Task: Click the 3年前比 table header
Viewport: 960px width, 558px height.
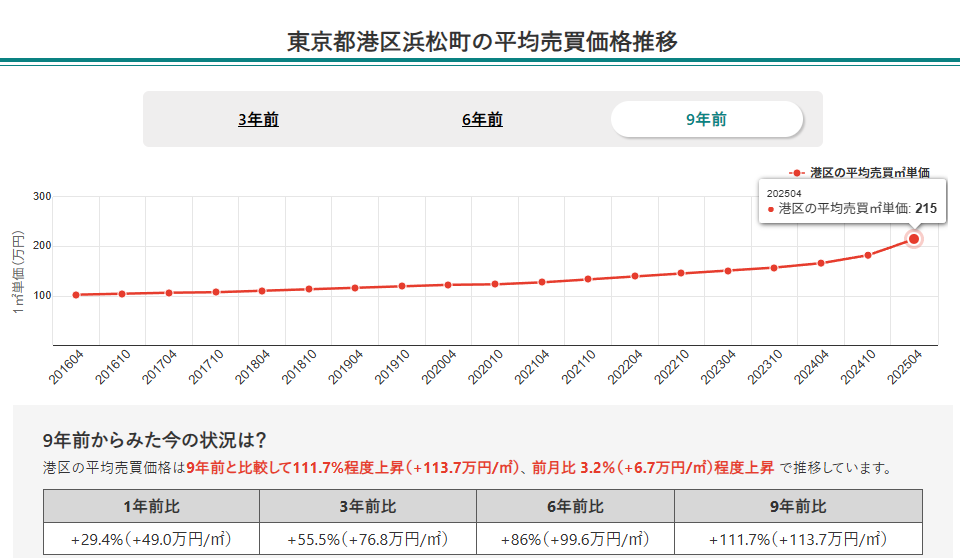Action: click(368, 506)
